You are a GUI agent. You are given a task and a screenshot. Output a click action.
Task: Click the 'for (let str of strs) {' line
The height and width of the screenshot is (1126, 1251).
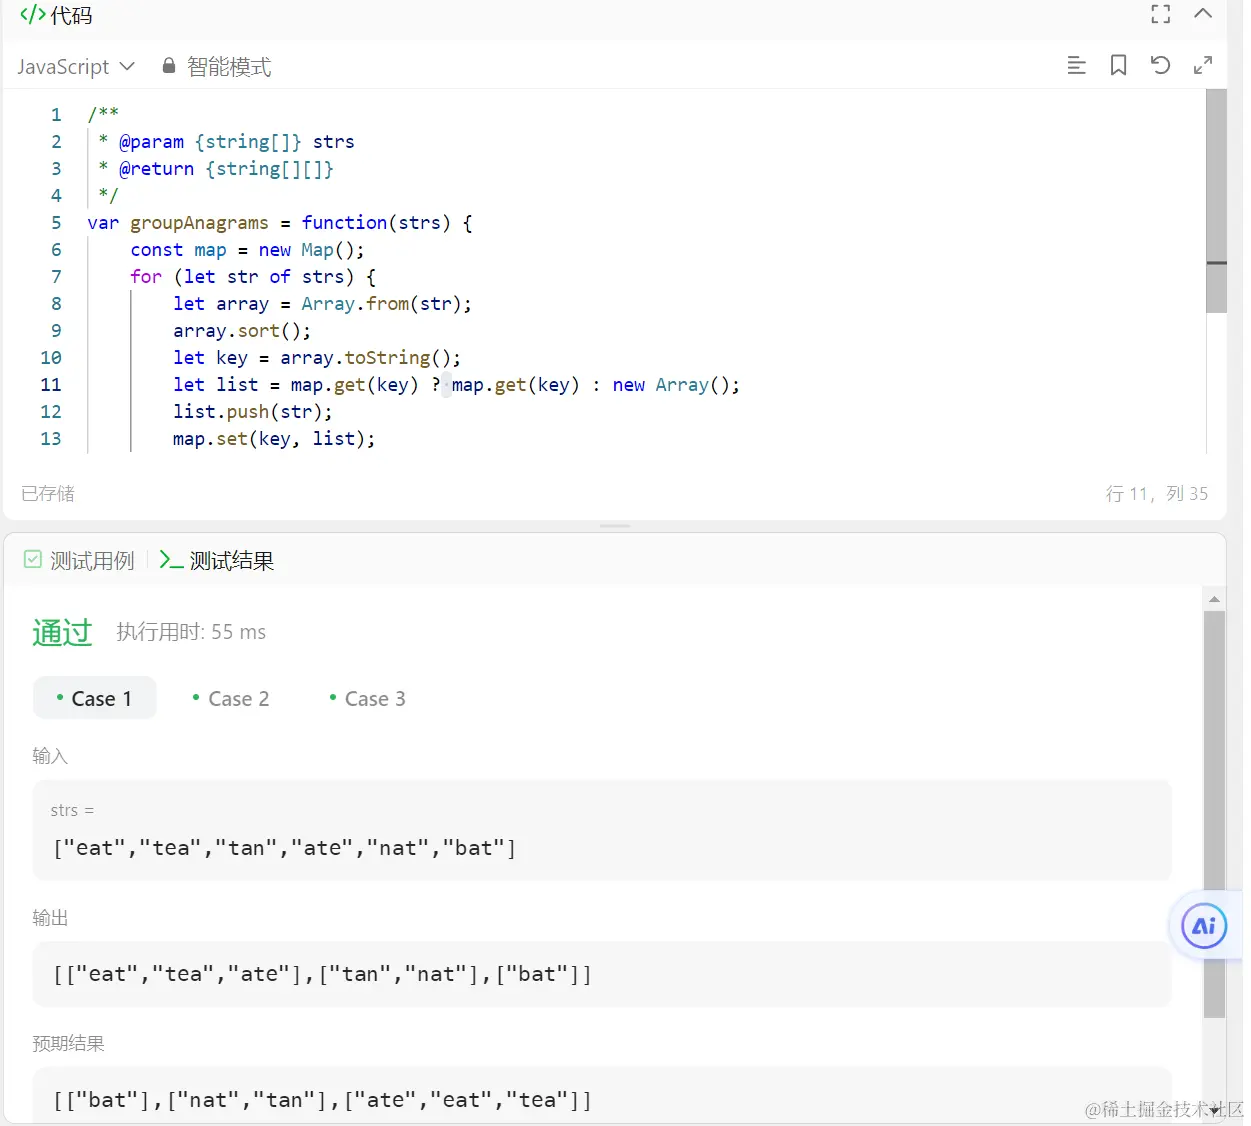click(253, 277)
